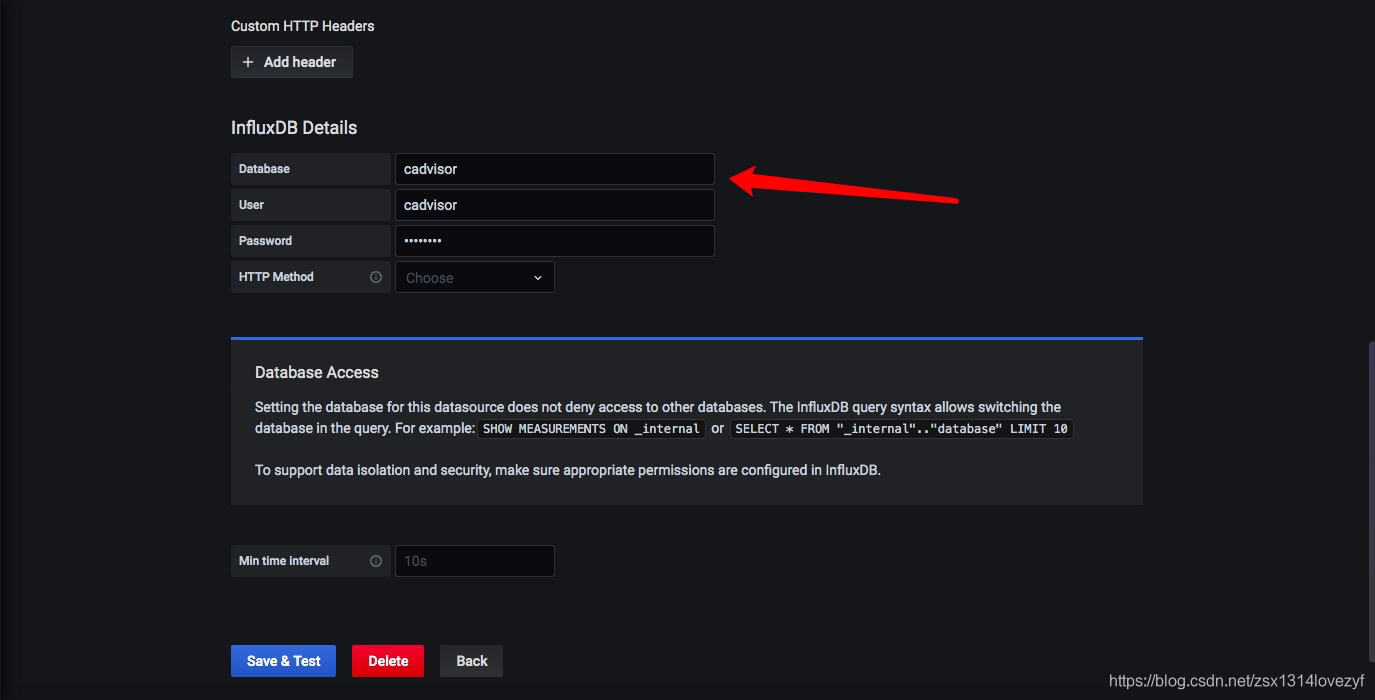Click the Database field label
The image size is (1375, 700).
coord(264,169)
